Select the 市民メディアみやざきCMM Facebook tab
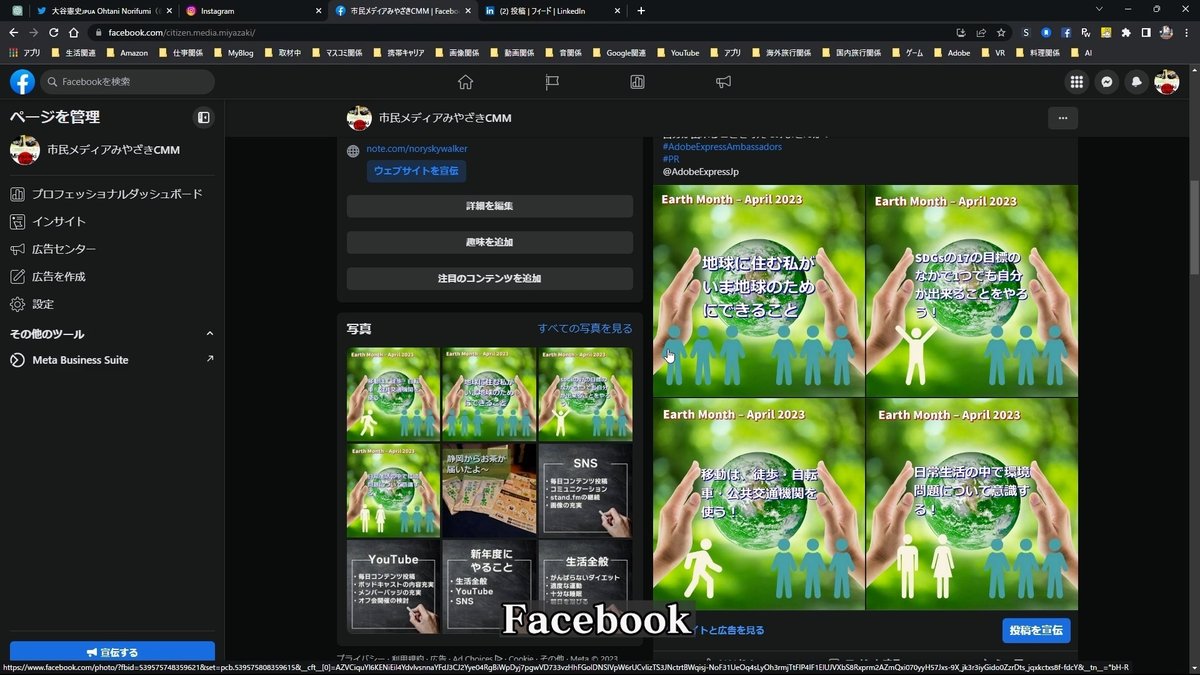 (x=402, y=10)
